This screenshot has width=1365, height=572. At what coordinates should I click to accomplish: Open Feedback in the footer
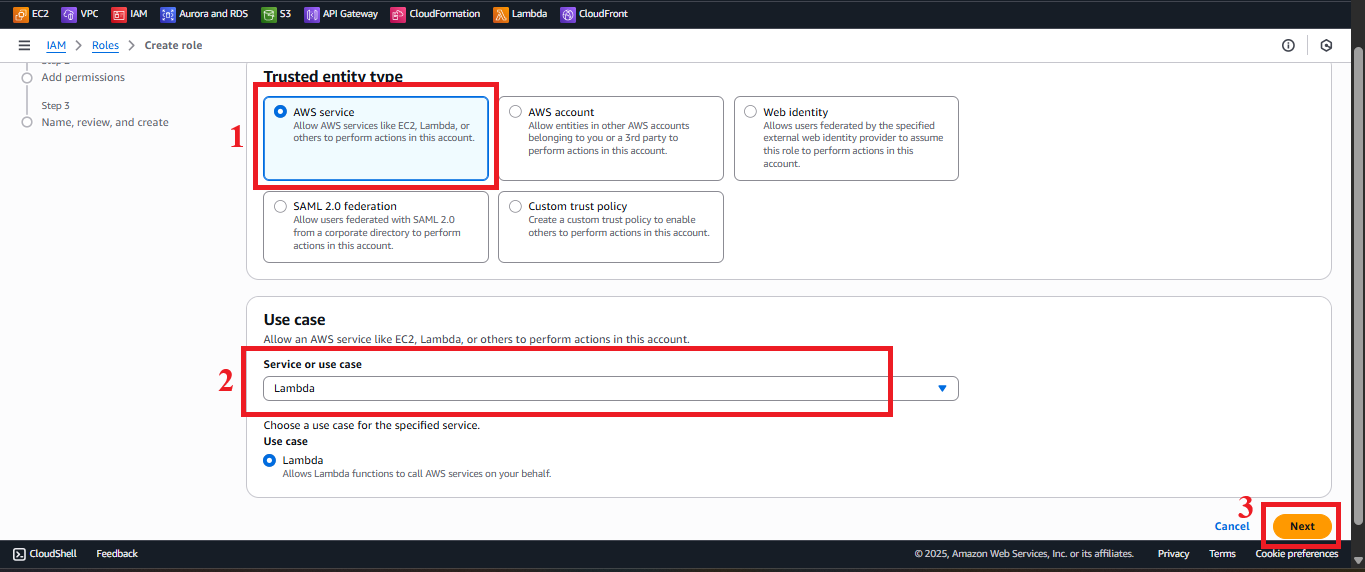click(x=117, y=553)
